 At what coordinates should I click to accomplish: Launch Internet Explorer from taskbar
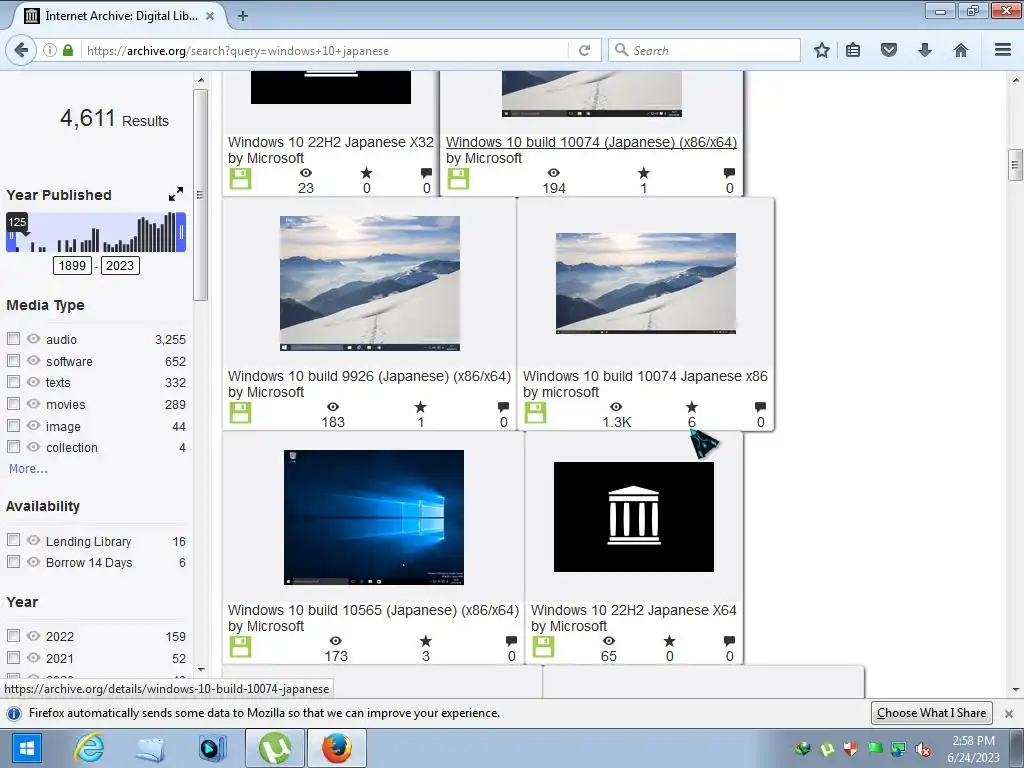click(x=89, y=748)
